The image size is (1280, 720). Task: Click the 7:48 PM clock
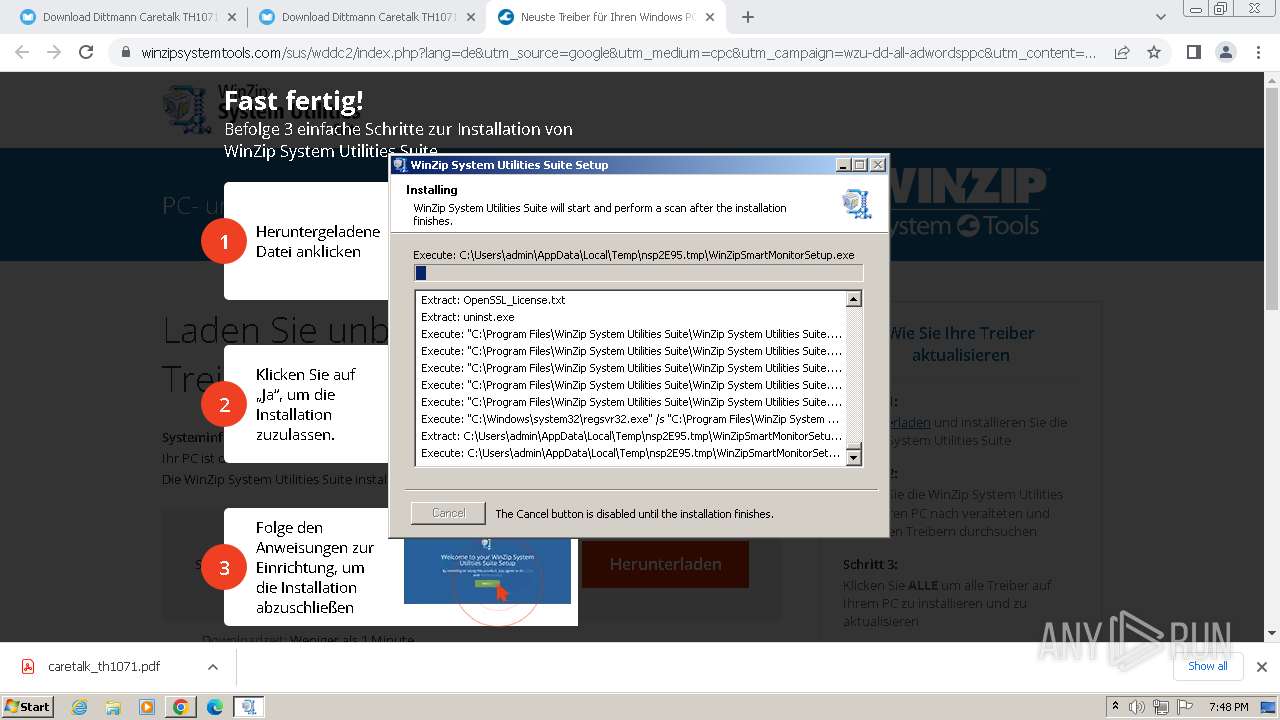point(1229,707)
